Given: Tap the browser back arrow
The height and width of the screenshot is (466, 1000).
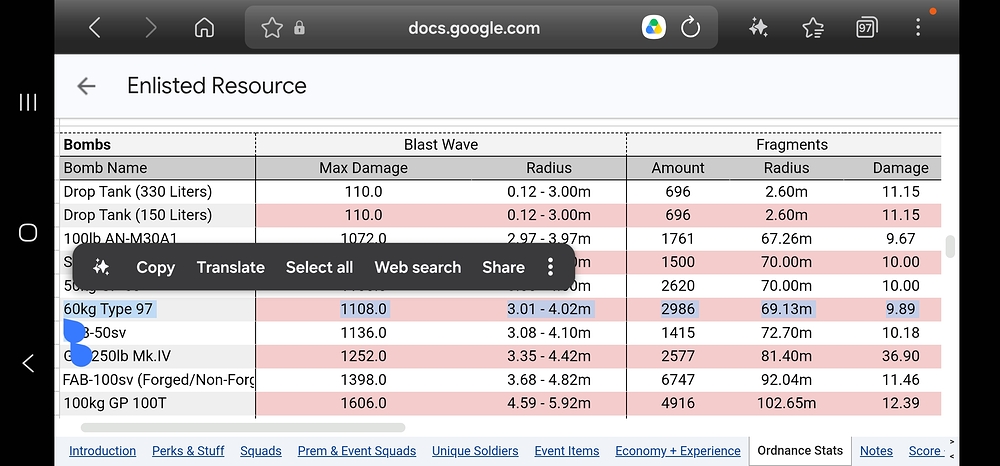Looking at the screenshot, I should point(94,27).
